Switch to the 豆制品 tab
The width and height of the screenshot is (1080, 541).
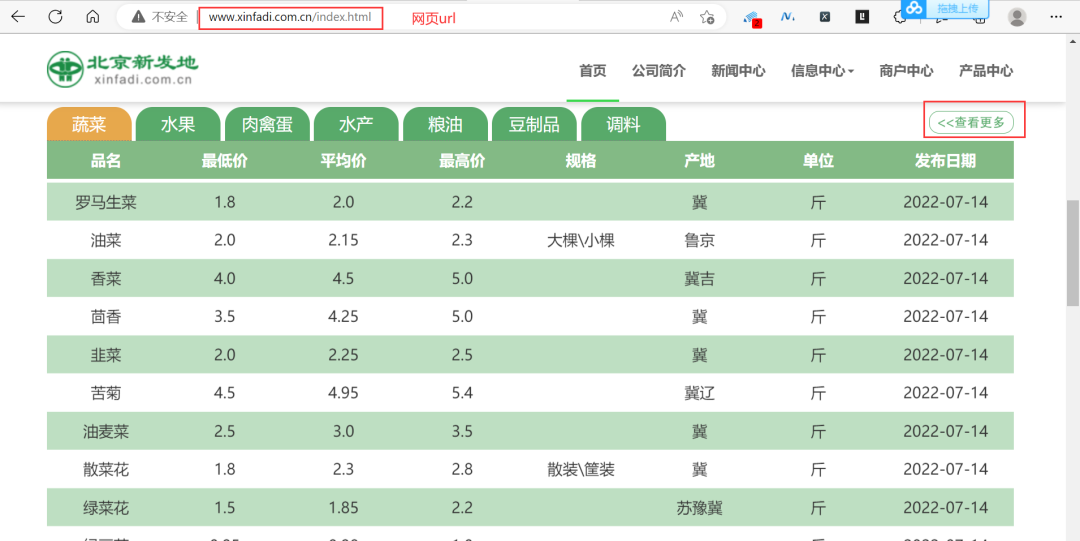coord(534,124)
